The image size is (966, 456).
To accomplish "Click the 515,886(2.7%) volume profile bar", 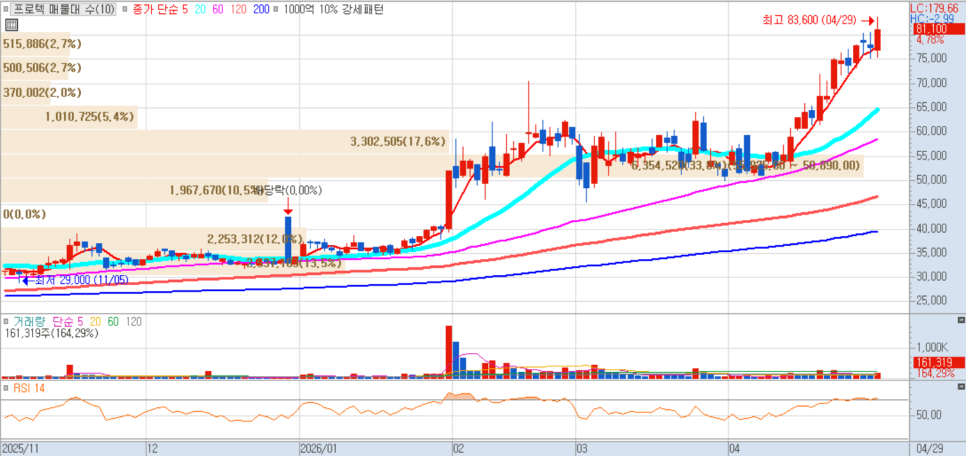I will pos(35,44).
